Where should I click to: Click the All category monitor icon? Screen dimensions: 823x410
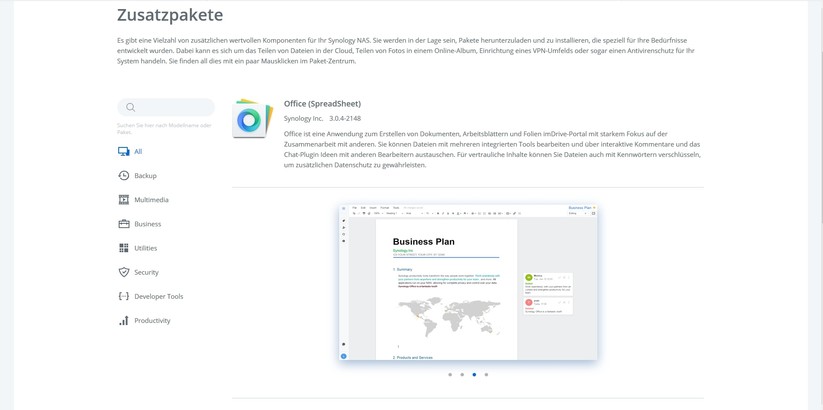pyautogui.click(x=123, y=152)
